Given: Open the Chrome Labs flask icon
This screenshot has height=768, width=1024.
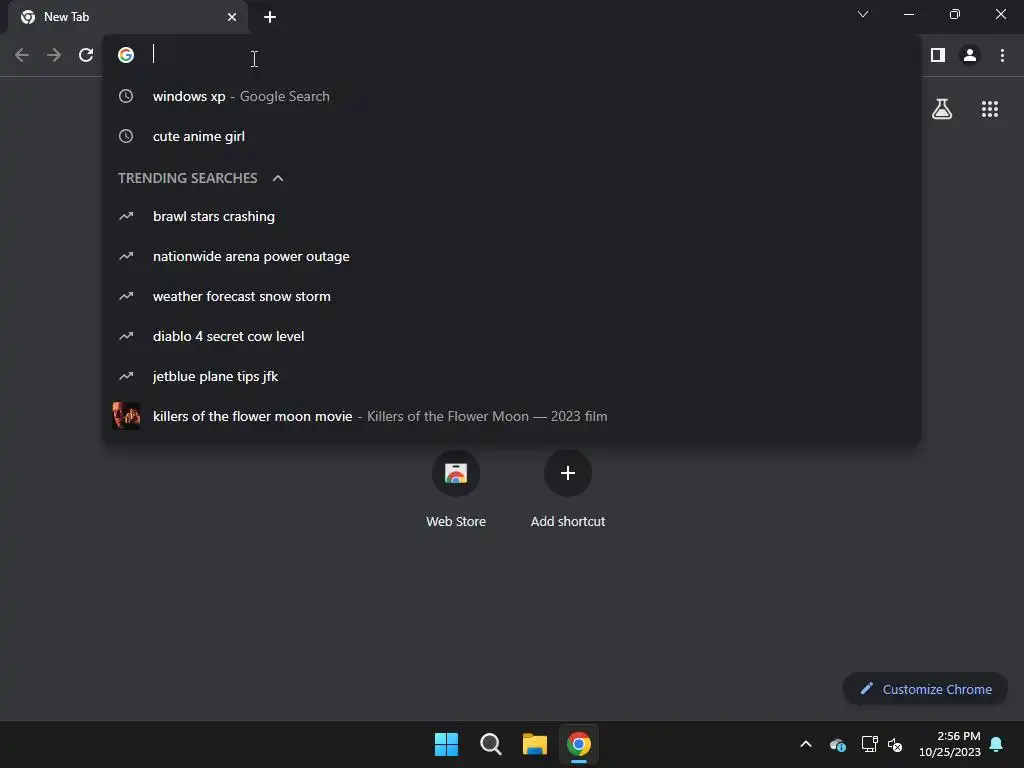Looking at the screenshot, I should [942, 108].
